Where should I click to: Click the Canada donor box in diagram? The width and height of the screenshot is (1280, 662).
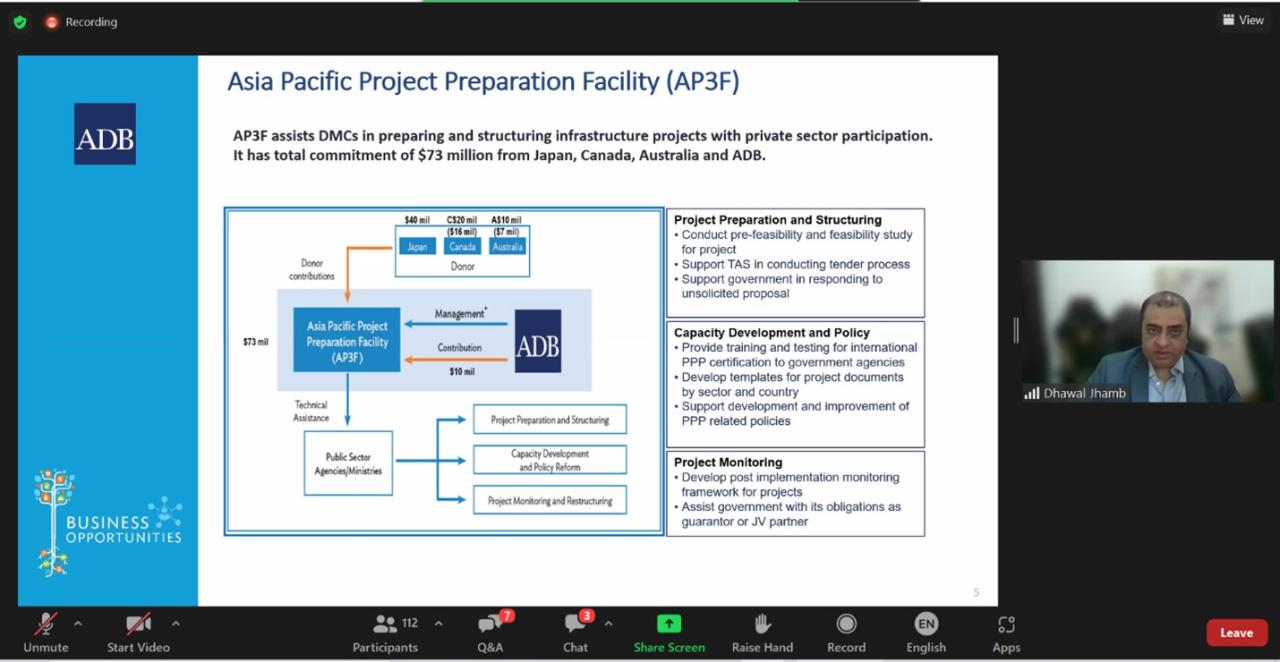tap(462, 246)
